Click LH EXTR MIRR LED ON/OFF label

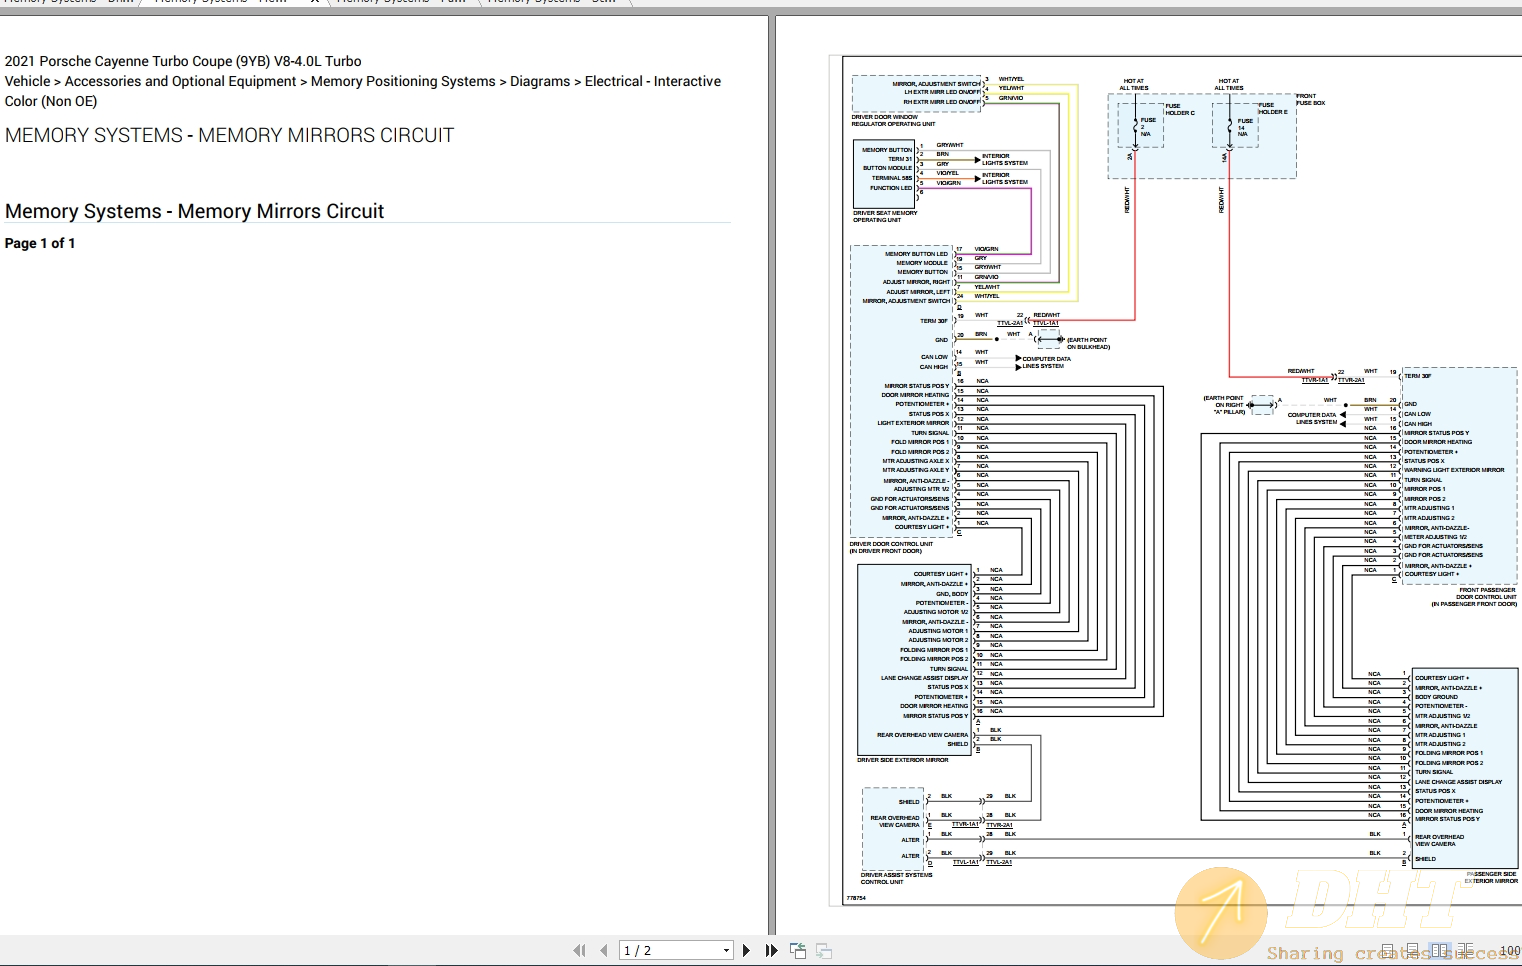[942, 92]
